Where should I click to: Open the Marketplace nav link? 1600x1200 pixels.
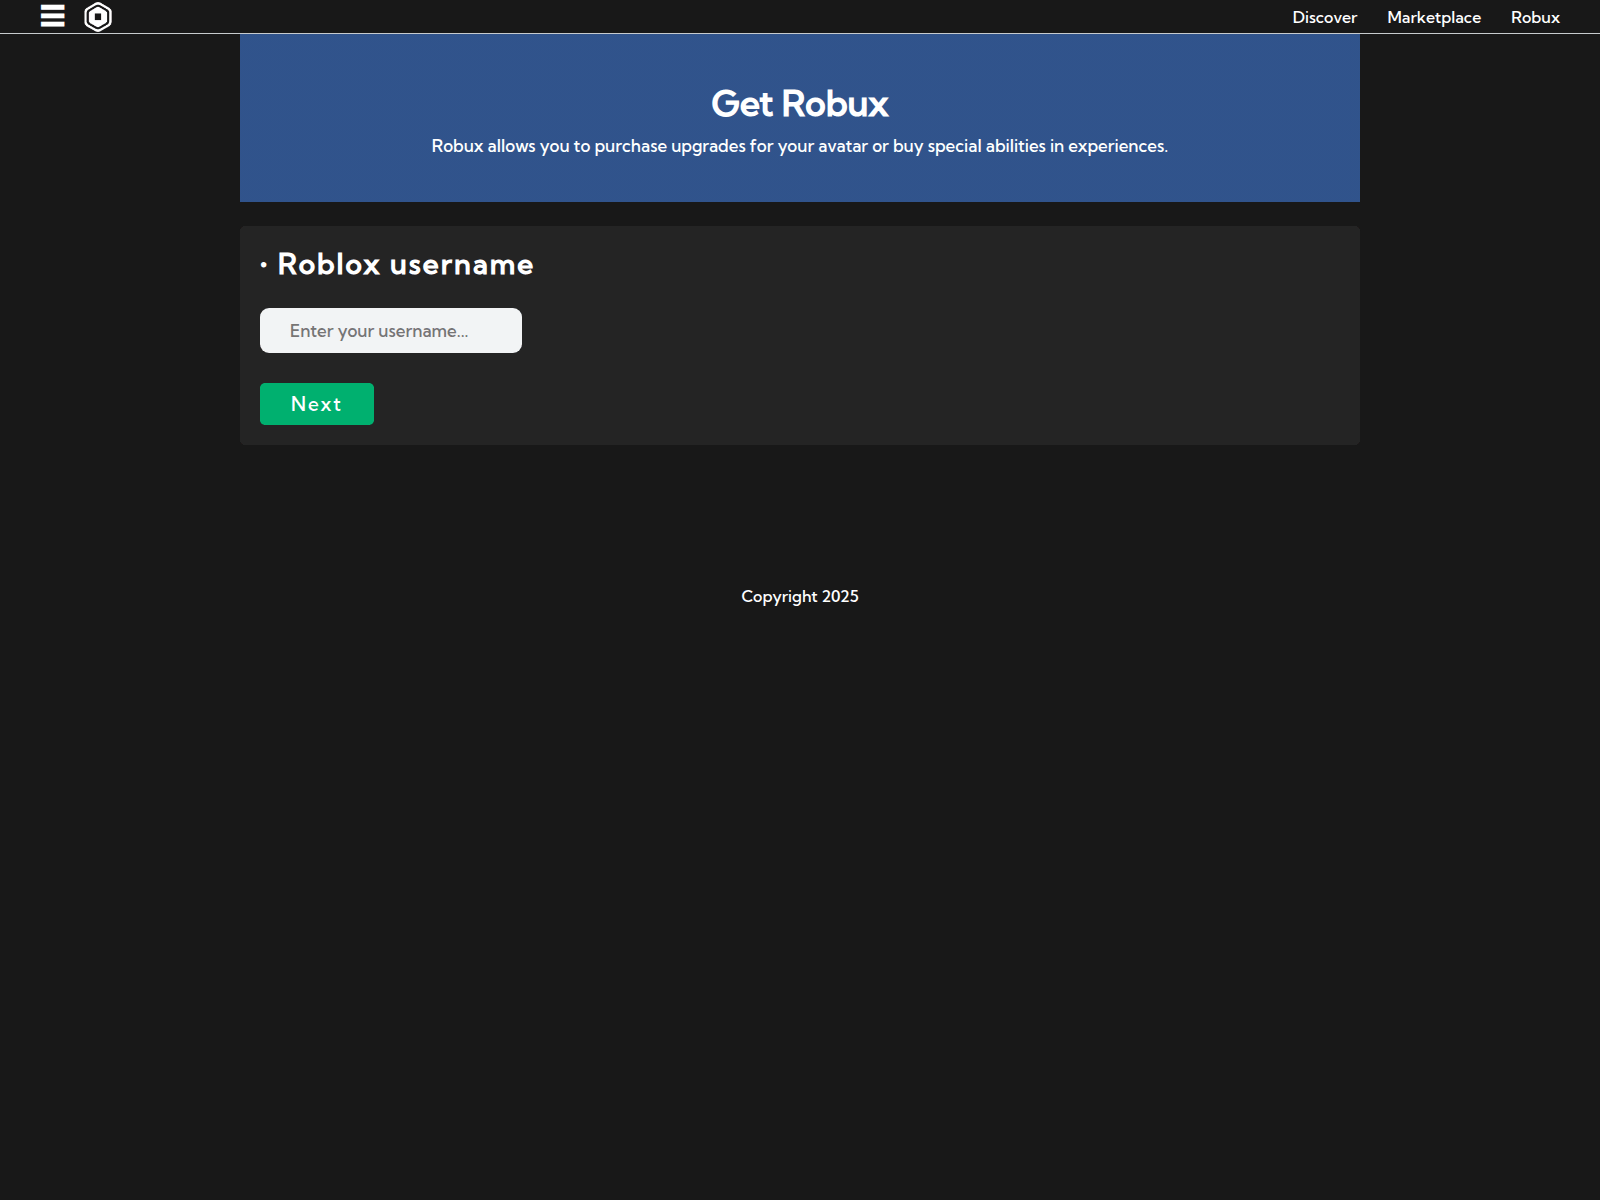tap(1433, 17)
